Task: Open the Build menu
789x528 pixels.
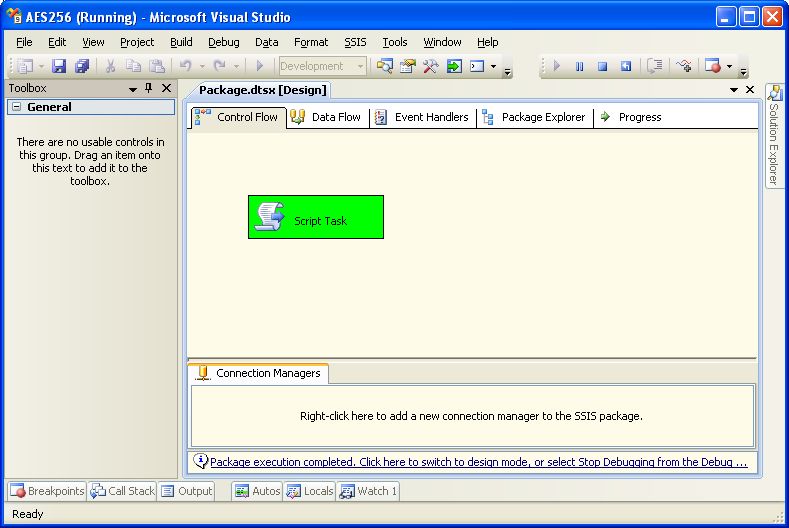Action: point(181,42)
